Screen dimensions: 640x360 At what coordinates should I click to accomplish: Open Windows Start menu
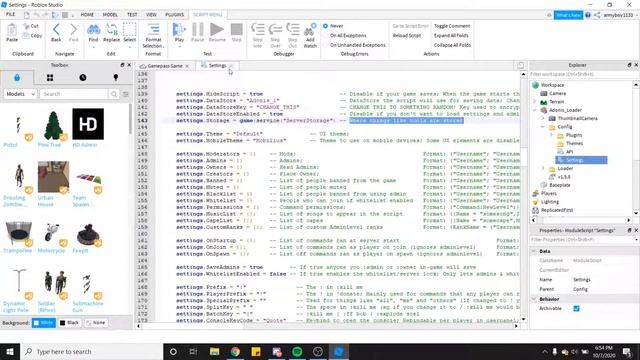pos(10,351)
